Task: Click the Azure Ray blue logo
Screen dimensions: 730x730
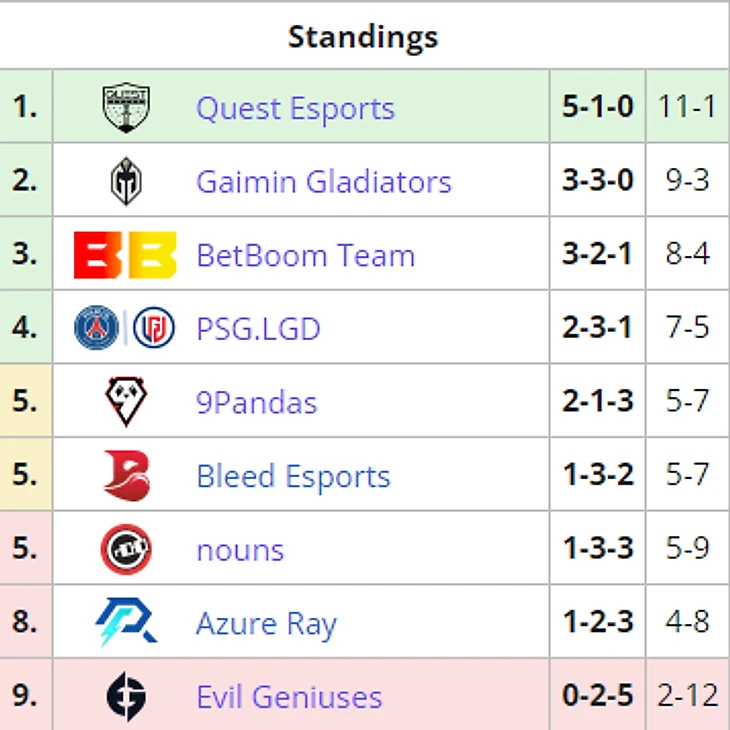Action: [x=126, y=622]
